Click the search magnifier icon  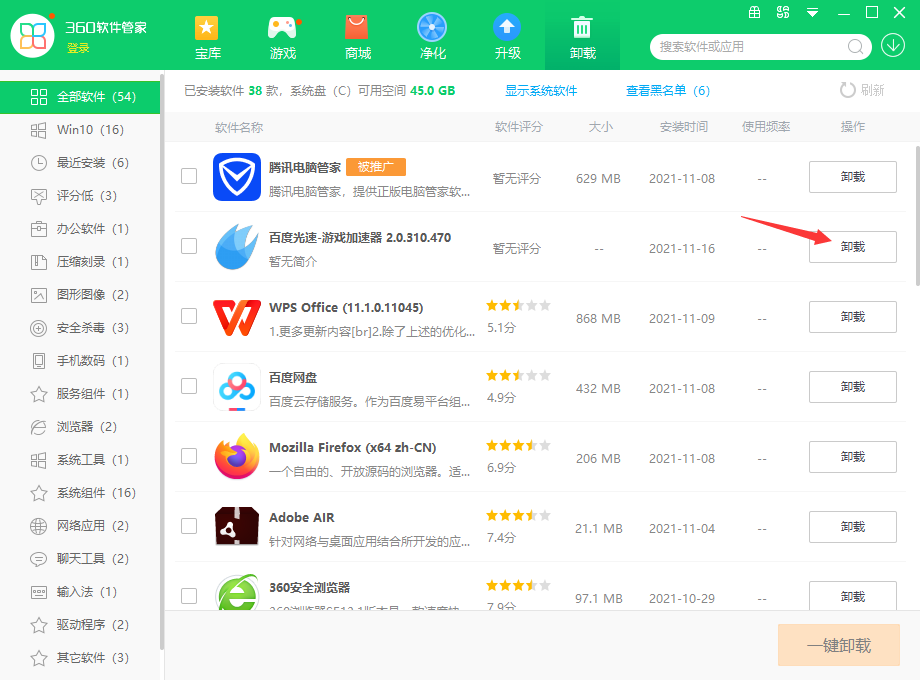coord(855,46)
